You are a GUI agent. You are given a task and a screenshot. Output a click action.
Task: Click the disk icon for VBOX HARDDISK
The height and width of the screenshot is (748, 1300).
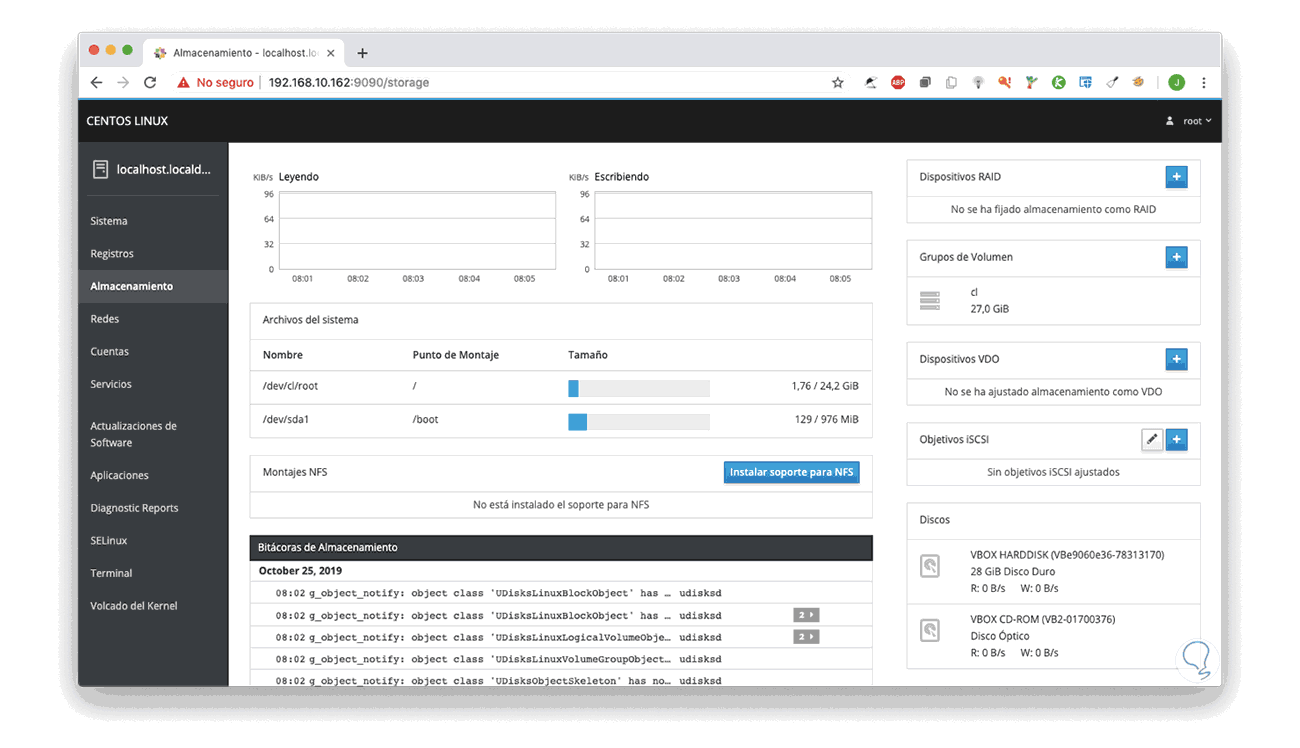pos(930,566)
